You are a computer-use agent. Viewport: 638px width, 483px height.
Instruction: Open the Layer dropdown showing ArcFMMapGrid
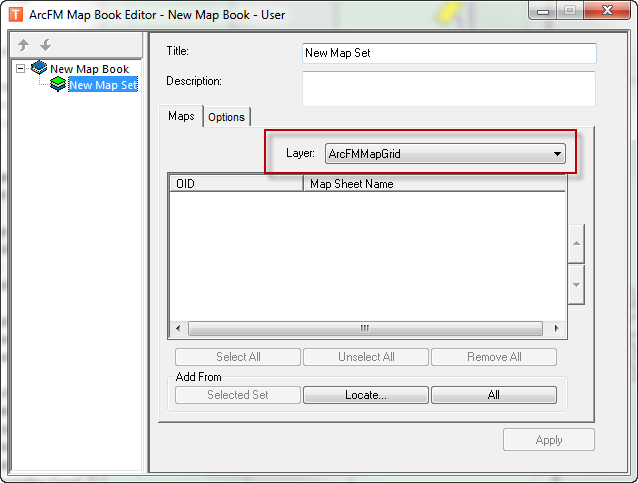[x=445, y=154]
